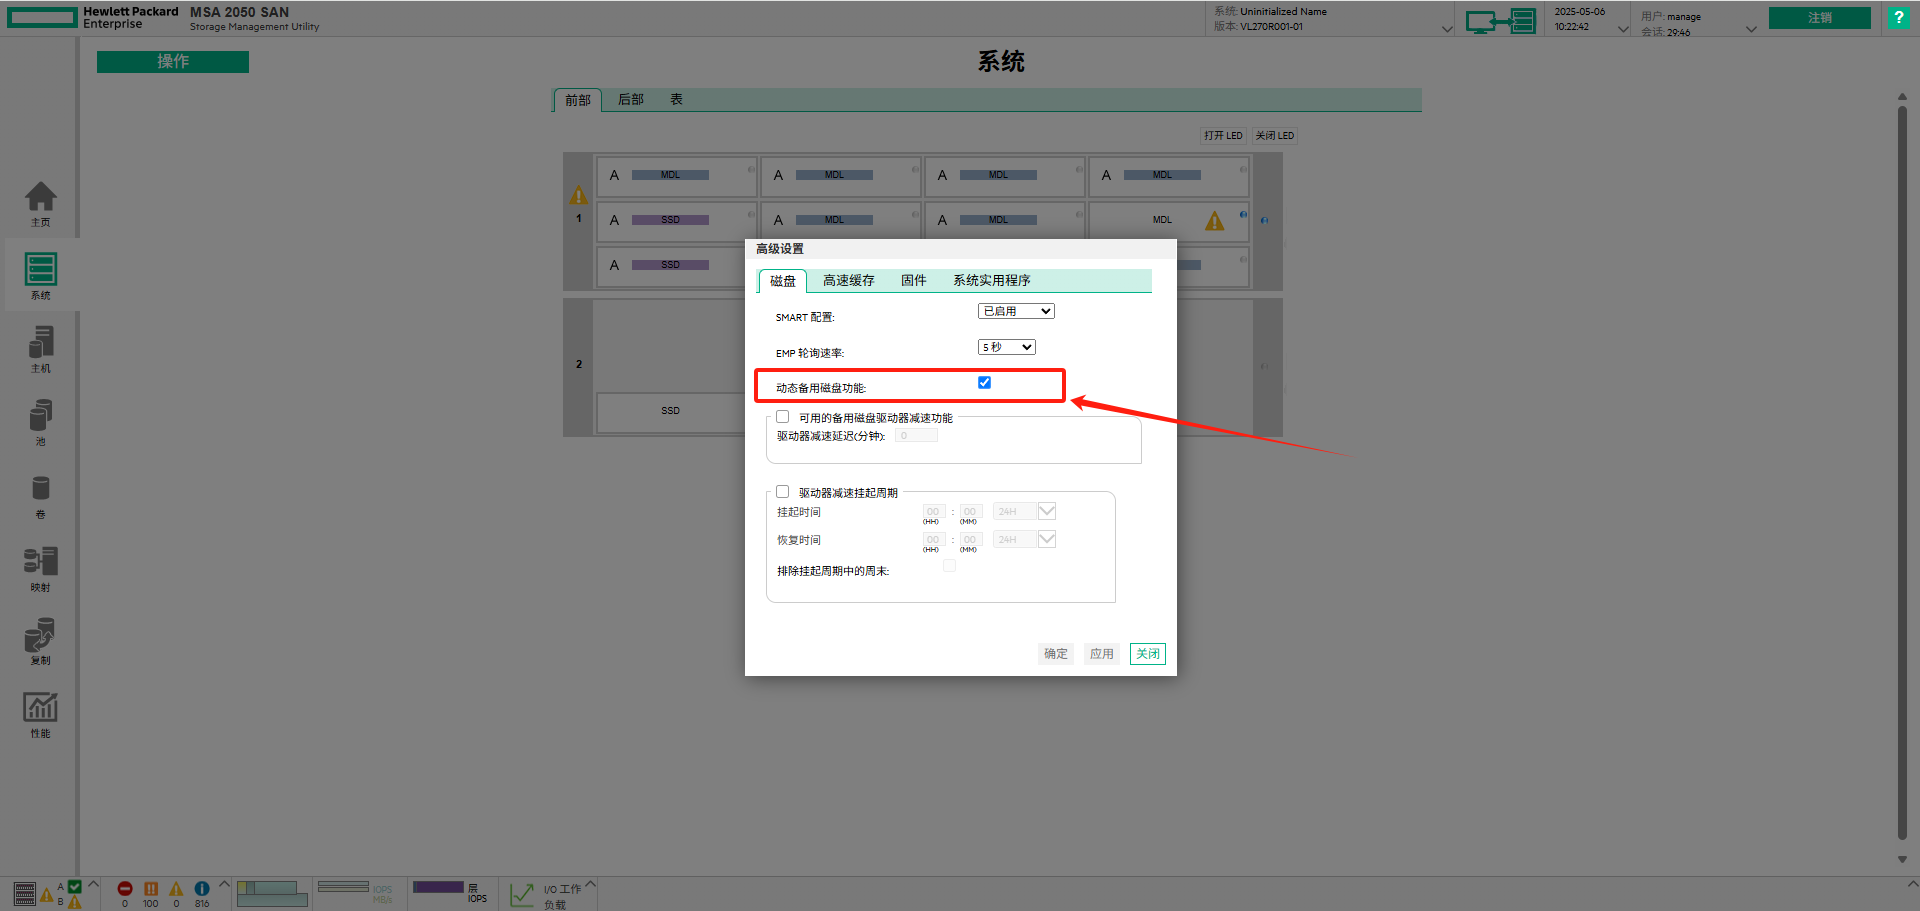
Task: Click the 应用 apply button
Action: 1102,654
